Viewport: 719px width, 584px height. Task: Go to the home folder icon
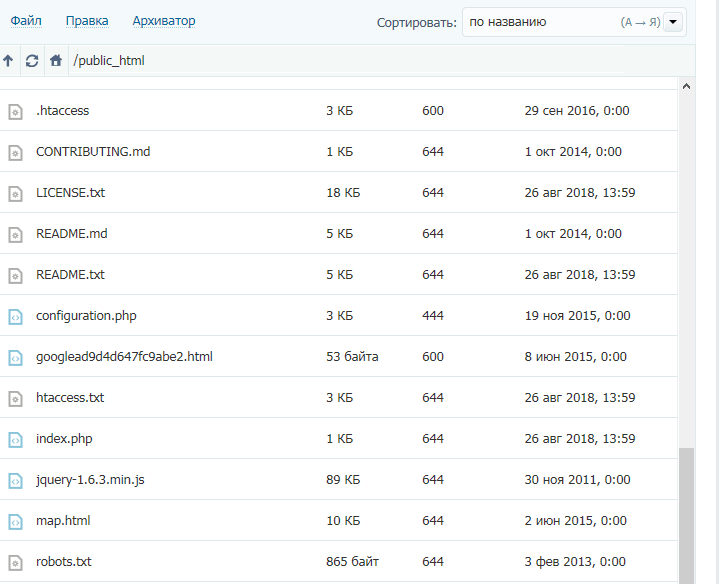tap(56, 61)
